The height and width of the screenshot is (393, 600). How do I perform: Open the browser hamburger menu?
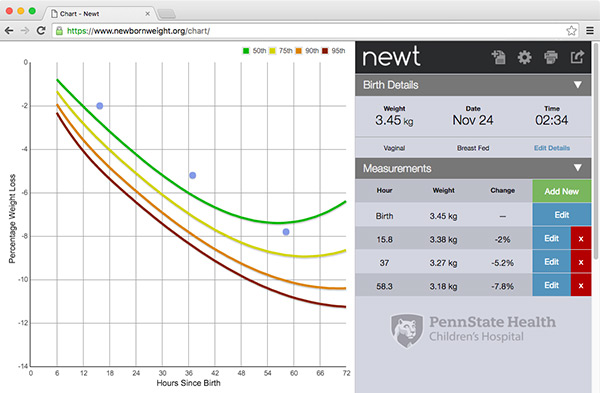pyautogui.click(x=590, y=31)
